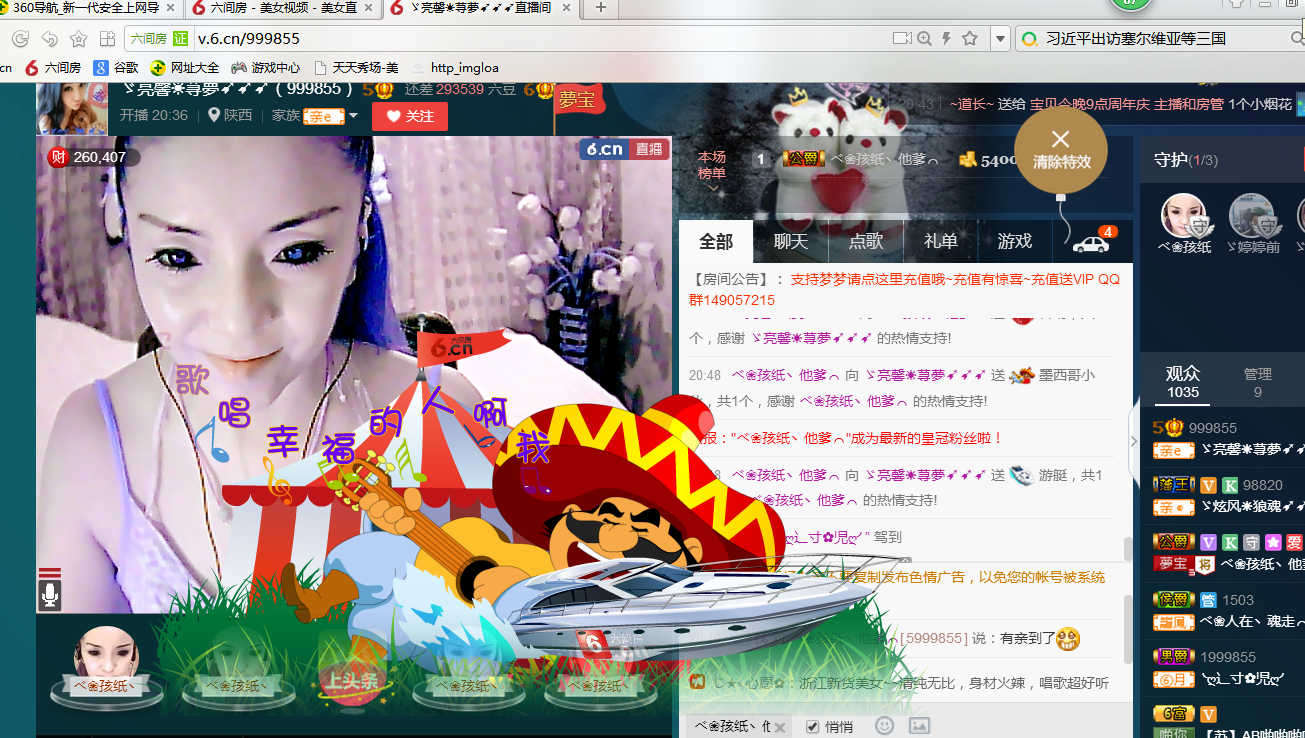Open the 六间房 bookmark

tap(53, 68)
